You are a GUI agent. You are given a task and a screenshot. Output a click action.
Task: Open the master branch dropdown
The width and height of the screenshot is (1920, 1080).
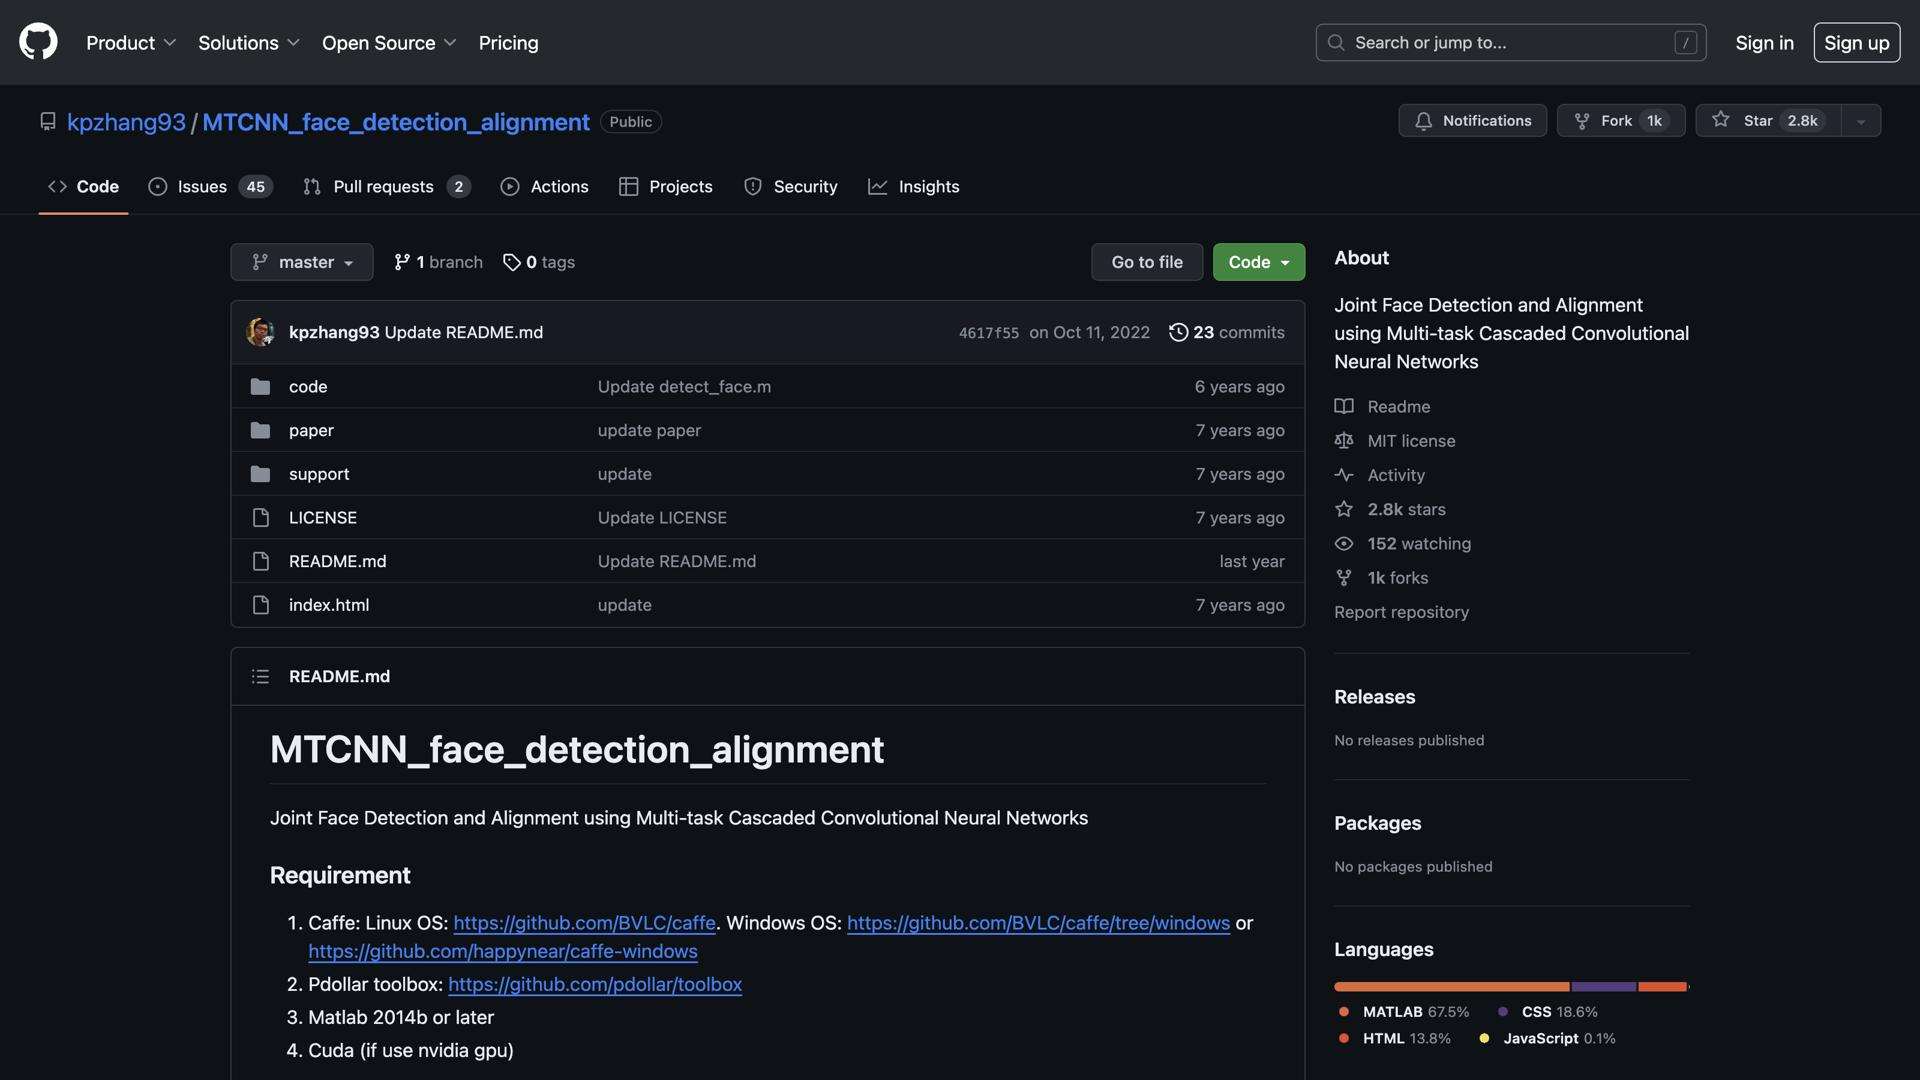pyautogui.click(x=301, y=262)
